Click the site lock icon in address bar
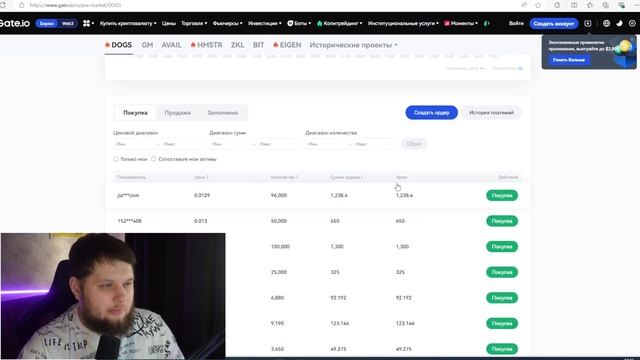Image resolution: width=640 pixels, height=360 pixels. pyautogui.click(x=22, y=5)
